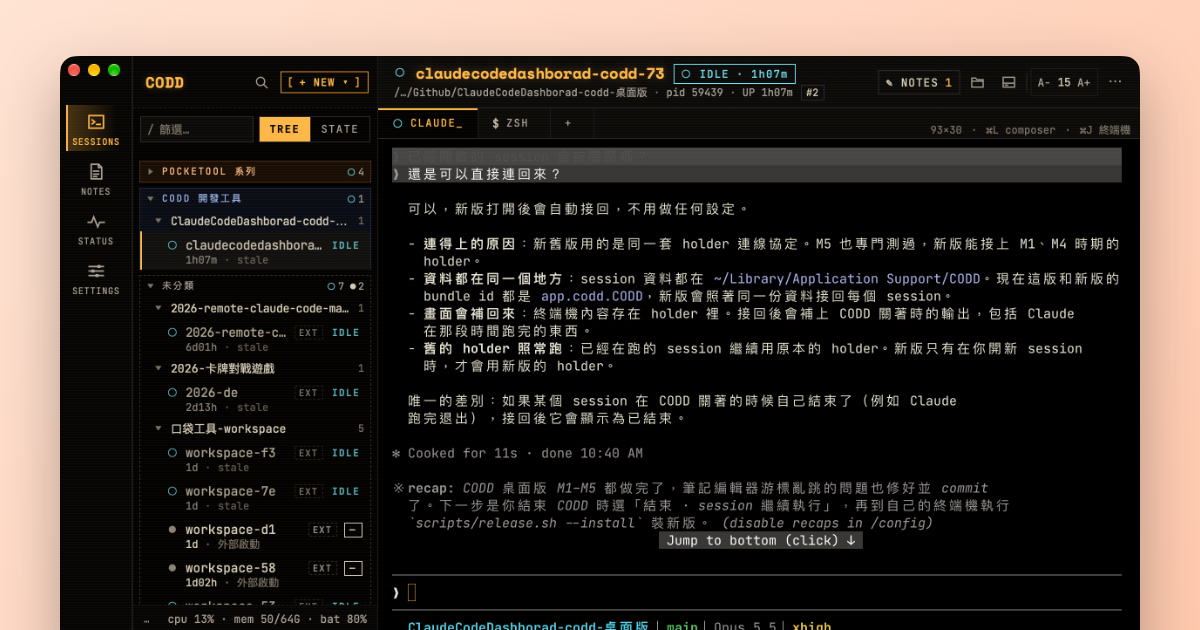Click status dot of workspace-58

tap(173, 568)
